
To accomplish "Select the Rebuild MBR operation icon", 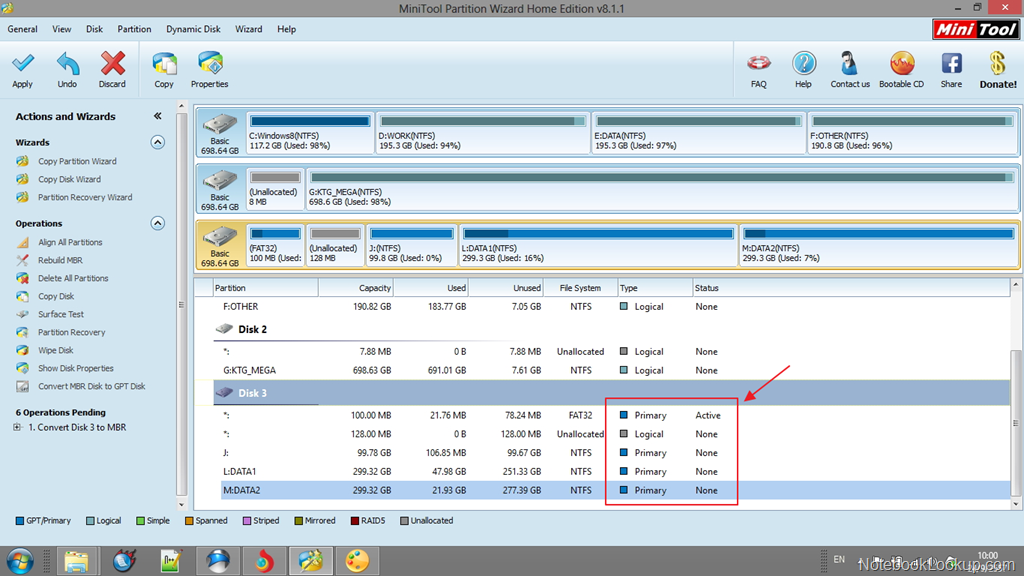I will [x=24, y=260].
